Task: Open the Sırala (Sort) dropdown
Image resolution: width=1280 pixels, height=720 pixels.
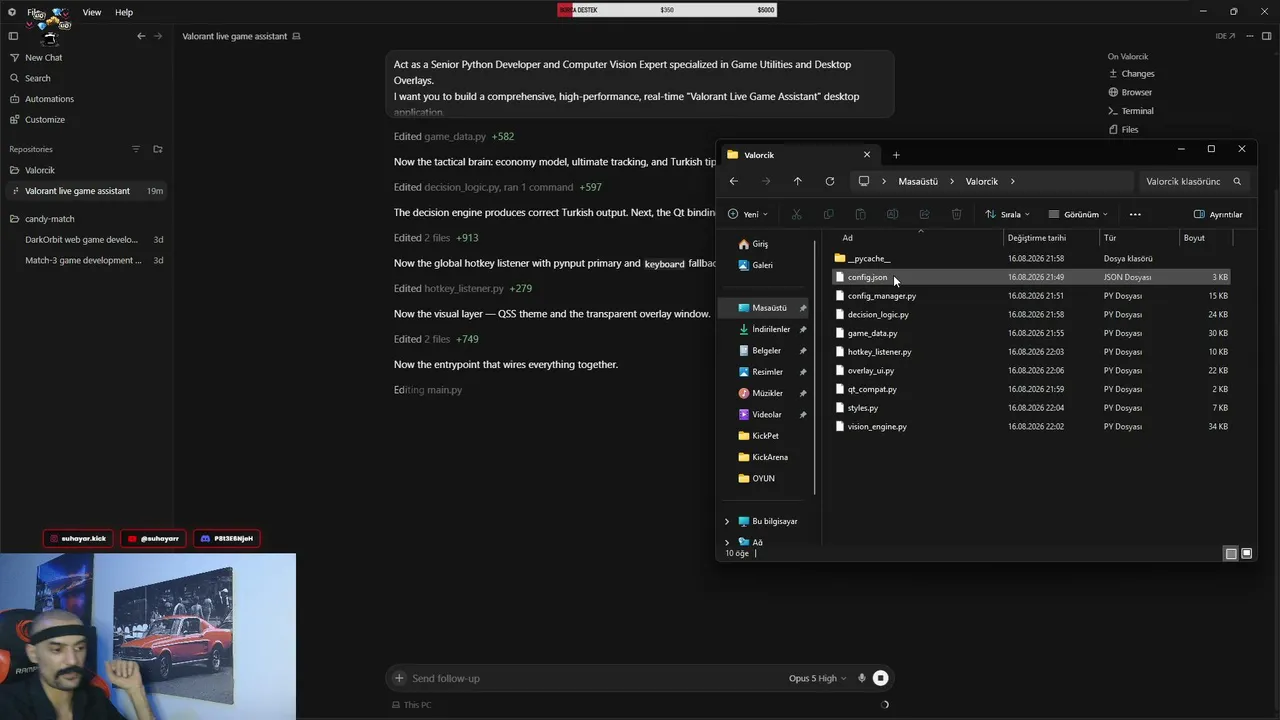Action: pos(1007,214)
